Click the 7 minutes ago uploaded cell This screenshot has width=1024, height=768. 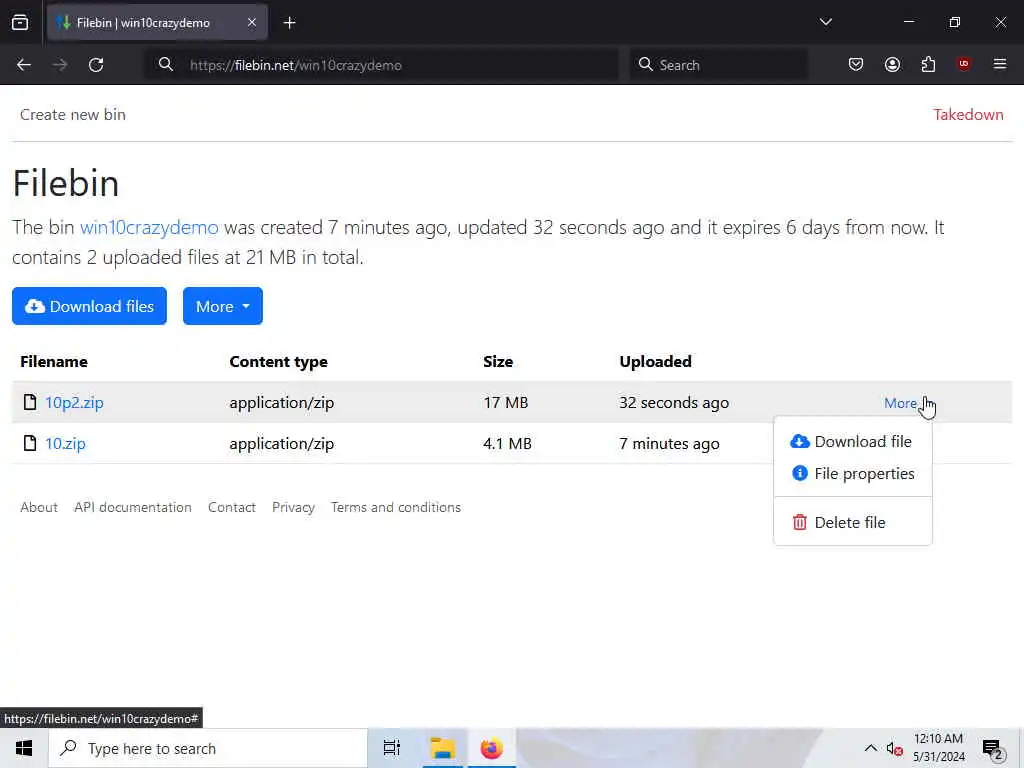[669, 443]
